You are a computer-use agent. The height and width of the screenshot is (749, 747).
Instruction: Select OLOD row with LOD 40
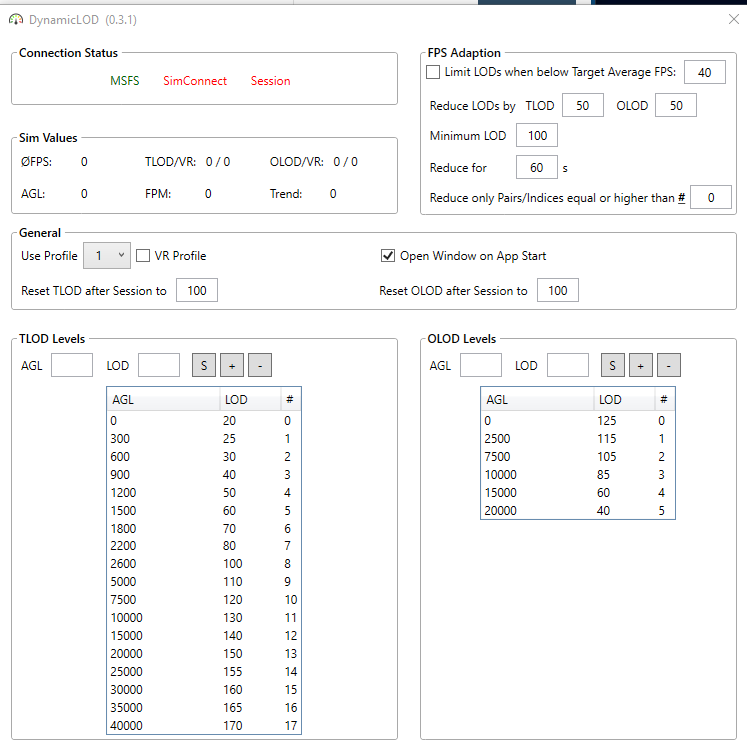[x=578, y=511]
